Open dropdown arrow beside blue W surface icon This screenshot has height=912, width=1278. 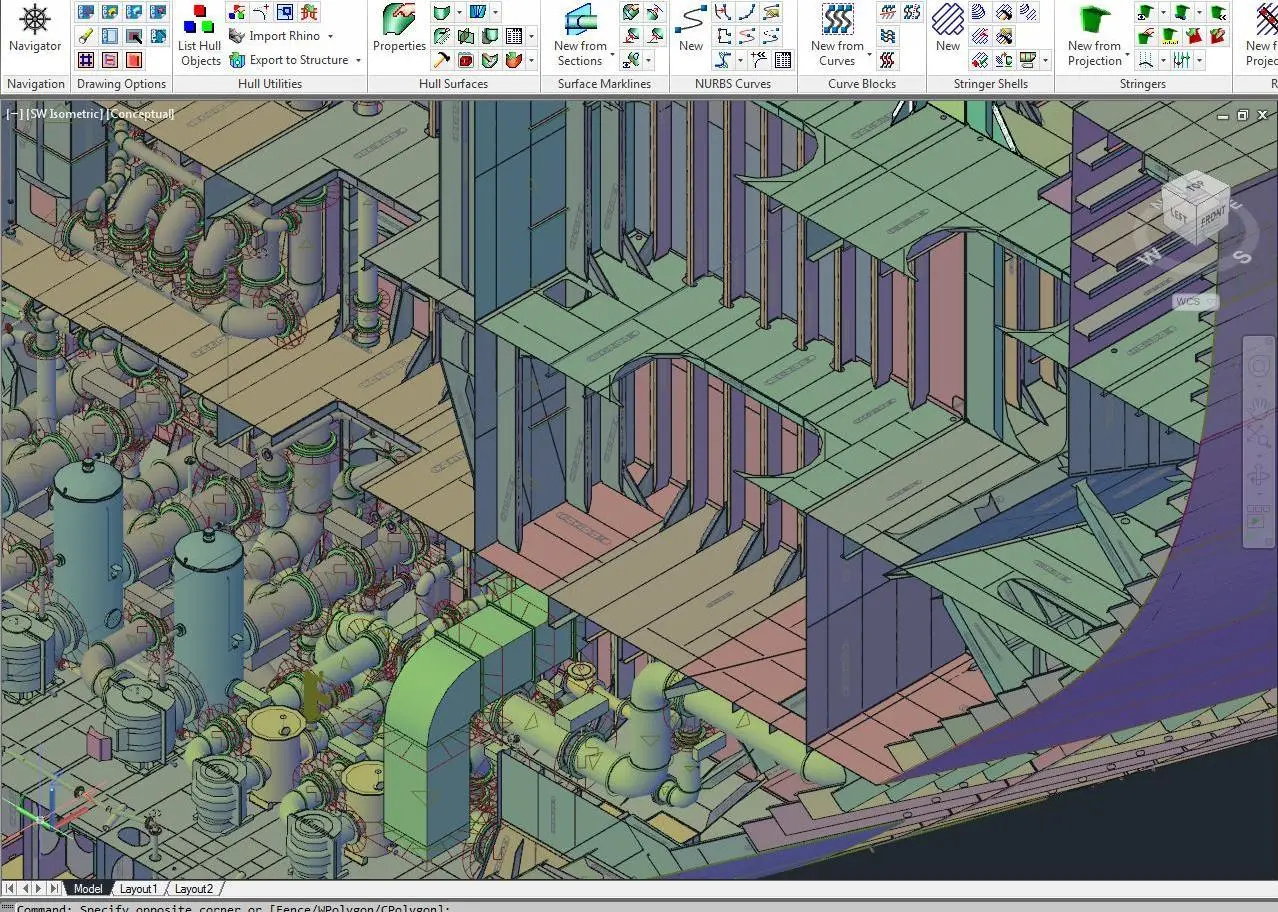pos(495,12)
